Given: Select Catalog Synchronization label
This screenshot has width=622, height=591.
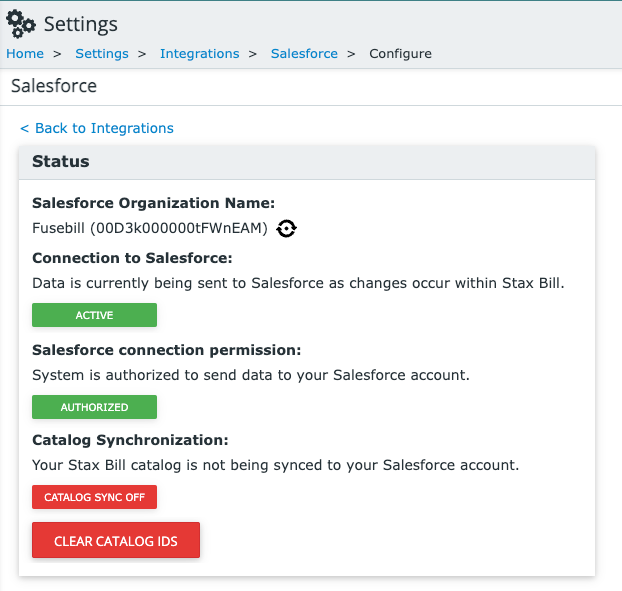Looking at the screenshot, I should (130, 440).
